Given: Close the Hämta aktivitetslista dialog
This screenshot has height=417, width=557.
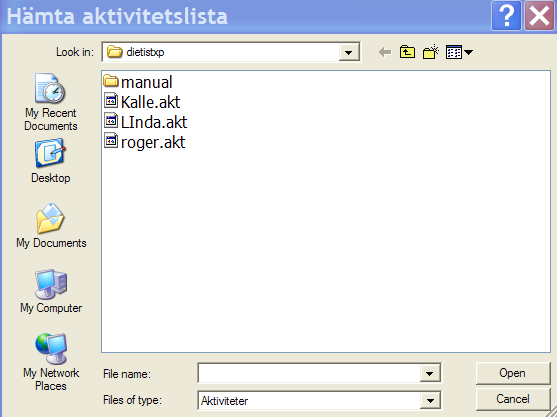Looking at the screenshot, I should coord(539,15).
